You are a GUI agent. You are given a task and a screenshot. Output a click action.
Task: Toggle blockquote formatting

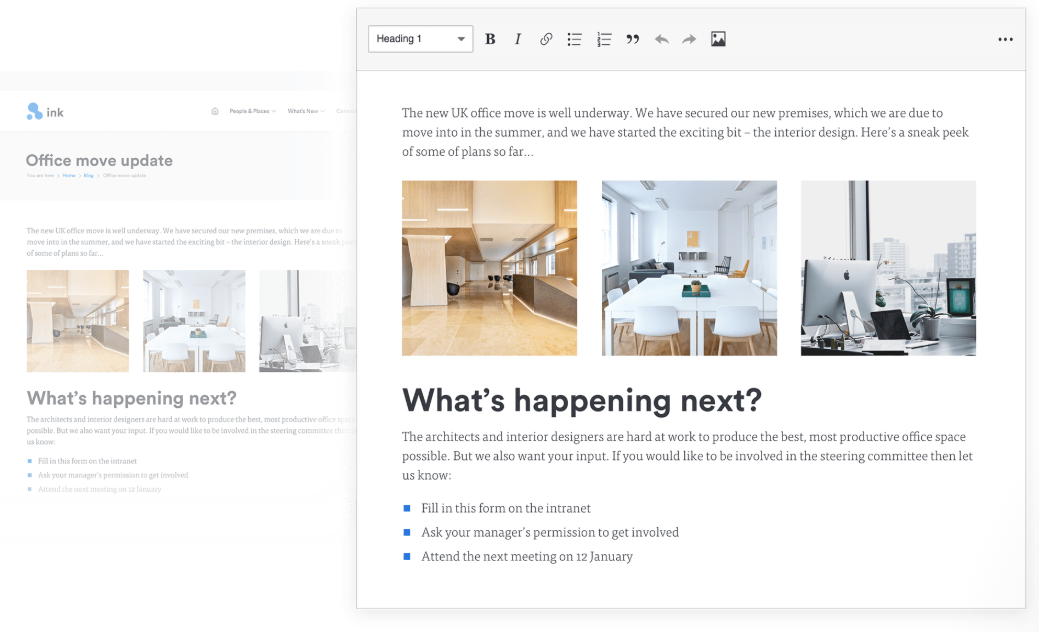point(632,39)
